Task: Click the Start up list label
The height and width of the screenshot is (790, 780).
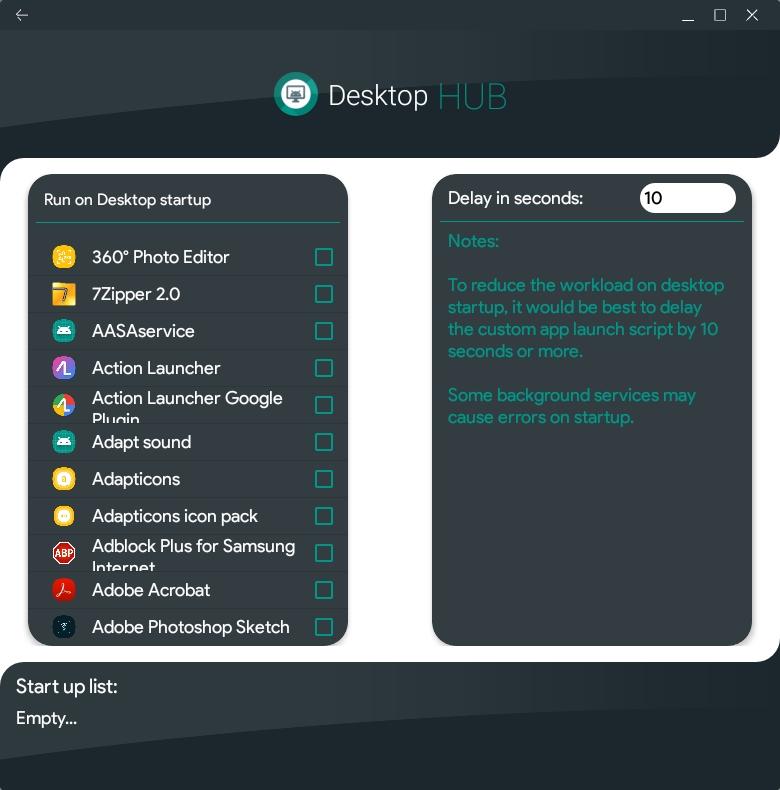Action: point(67,687)
